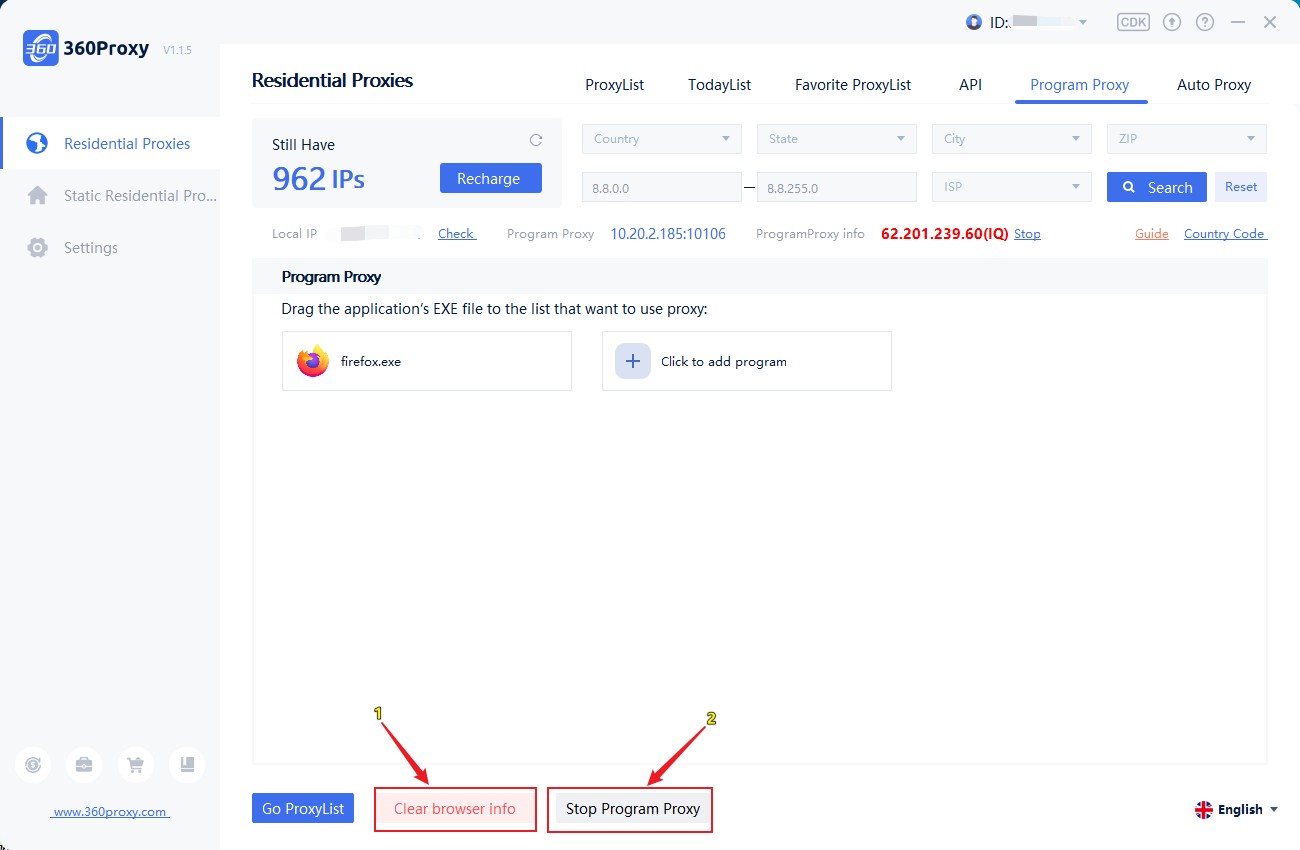Click the plus icon to add program

[633, 361]
